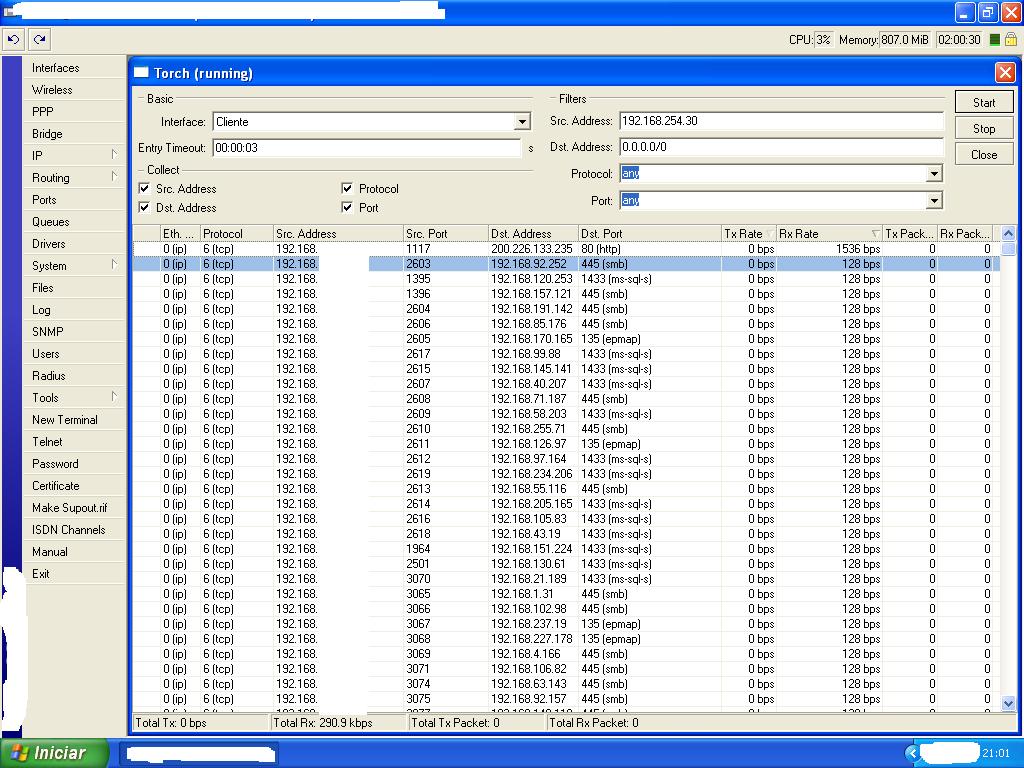The image size is (1024, 768).
Task: Click the Start button in Torch
Action: [984, 103]
